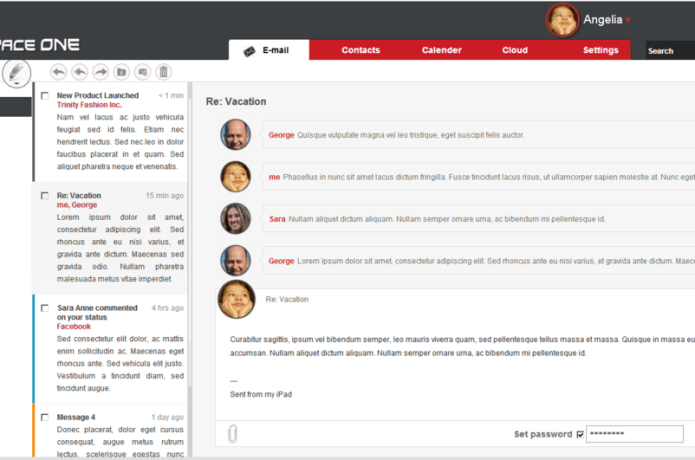
Task: Tick the Sara Anne commented message checkbox
Action: pos(45,309)
